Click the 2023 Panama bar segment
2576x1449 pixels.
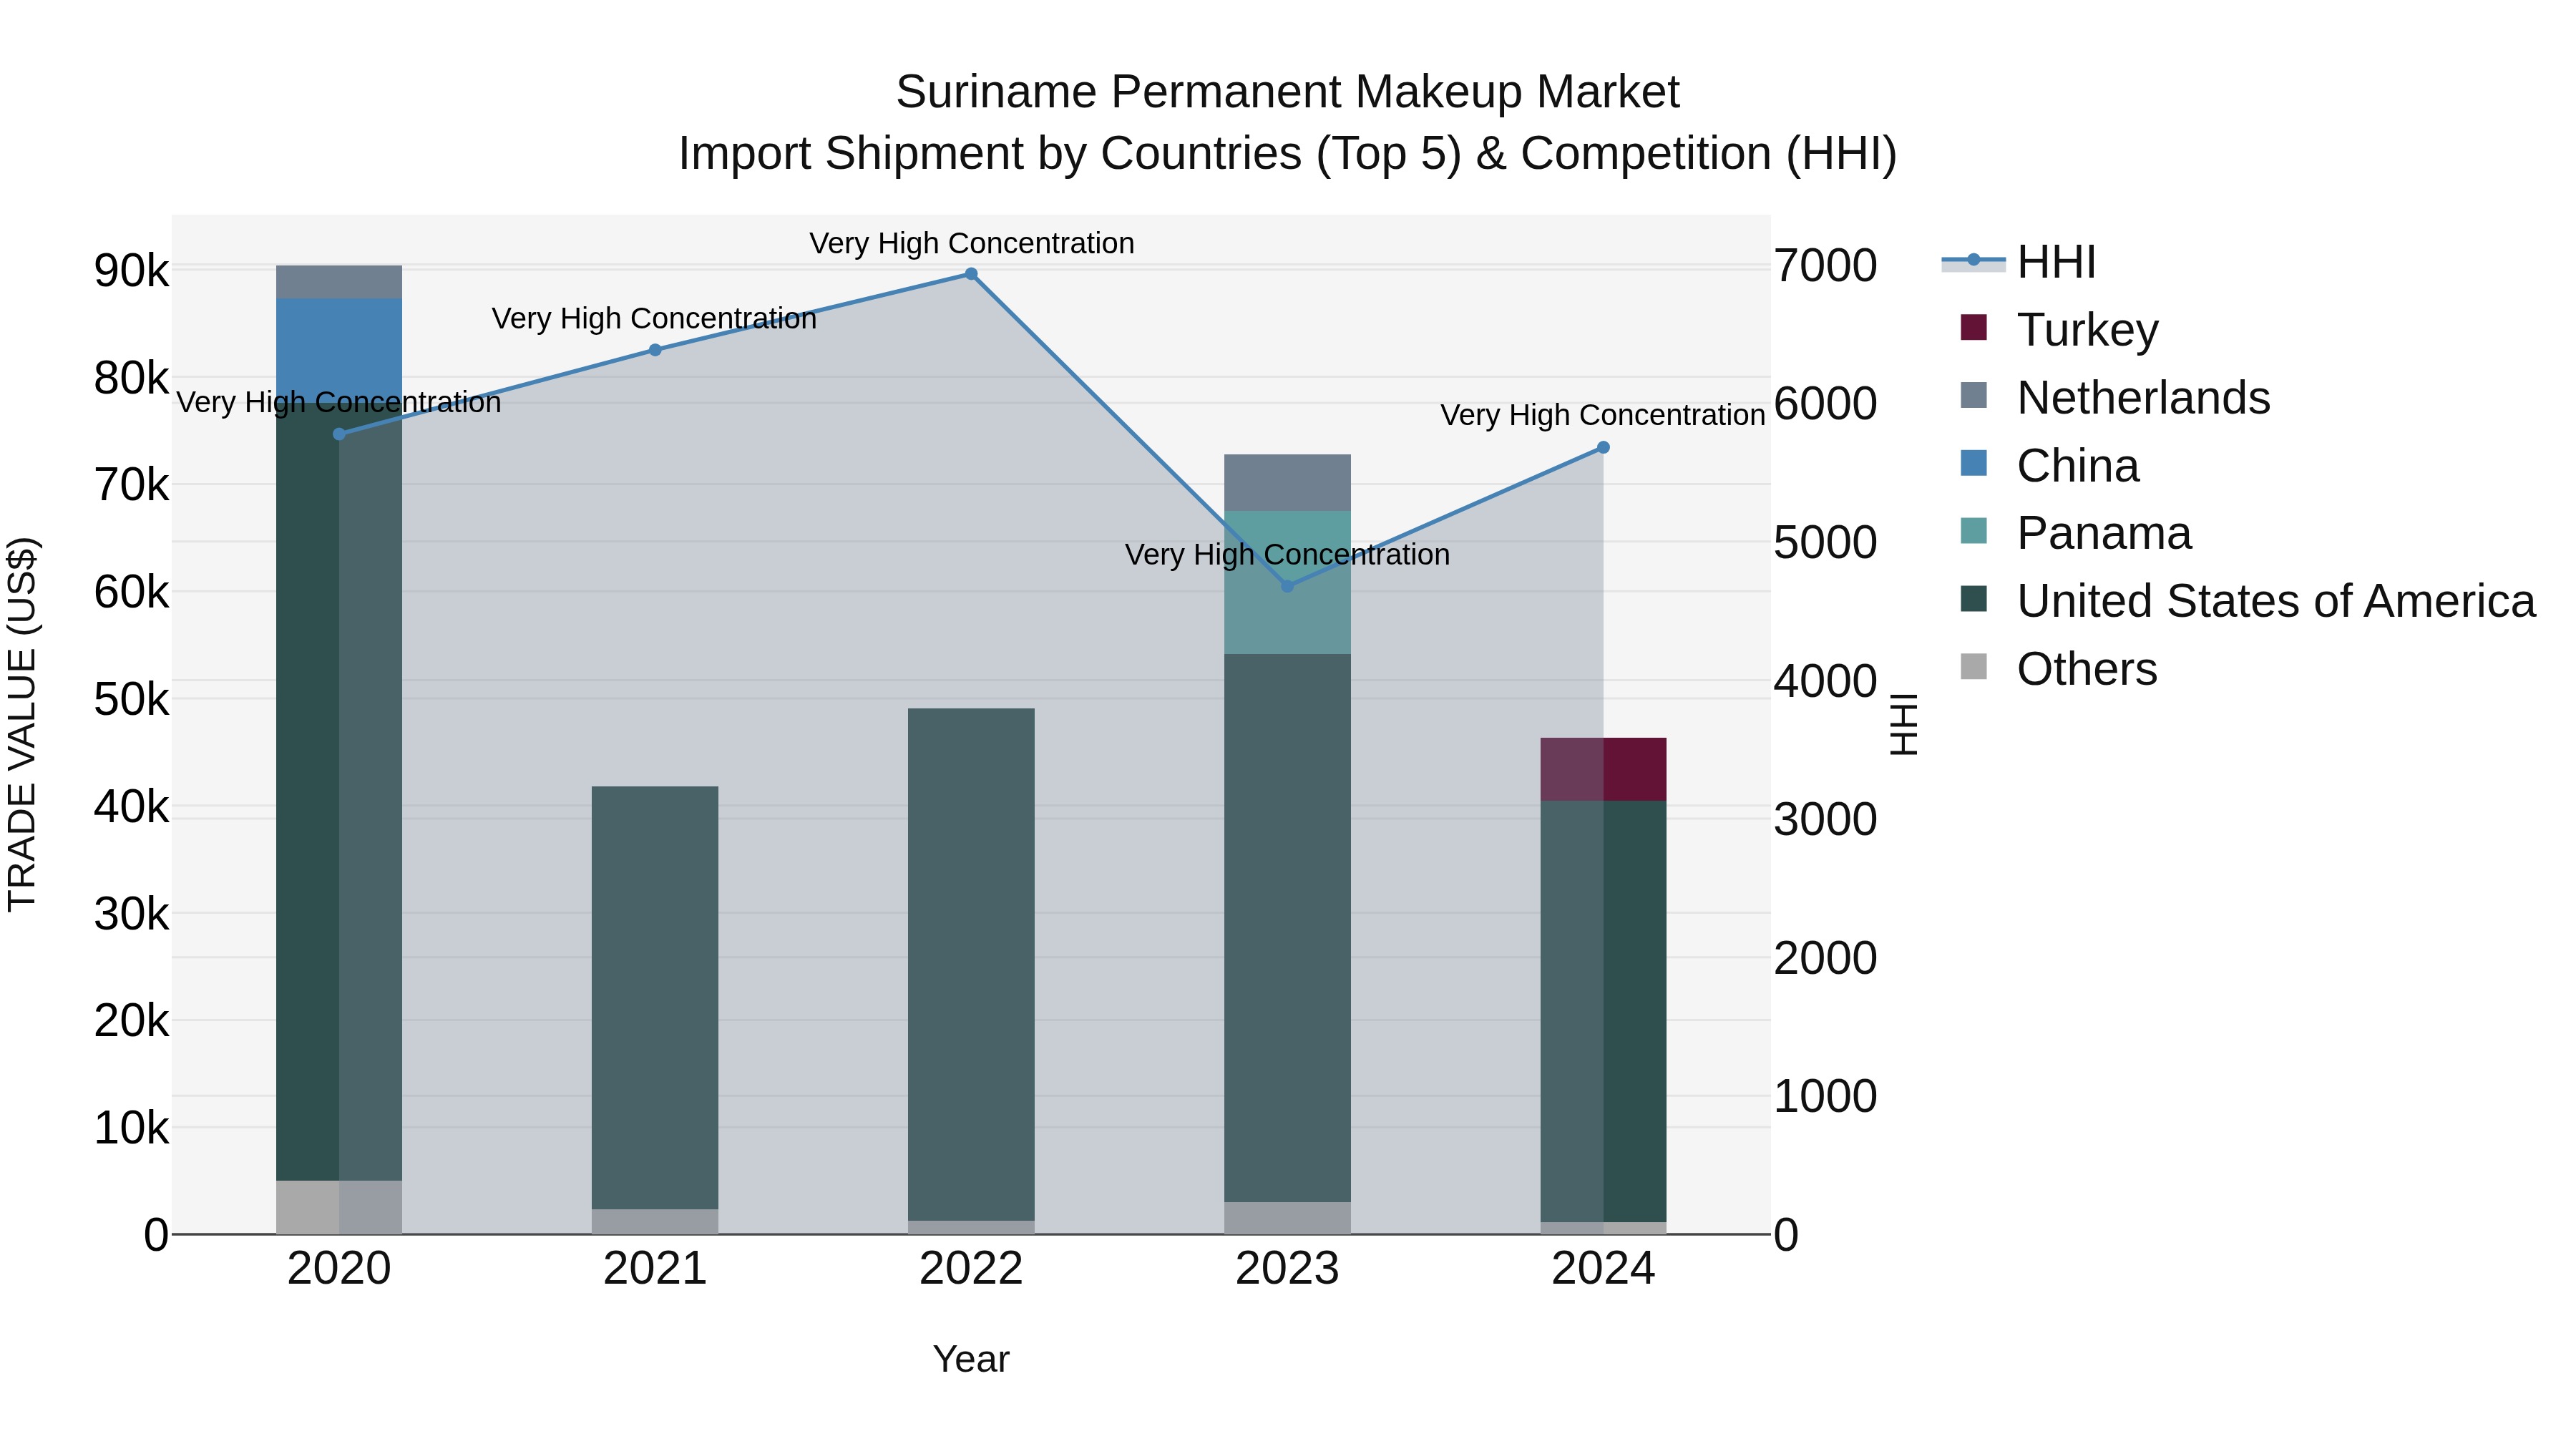(1287, 583)
